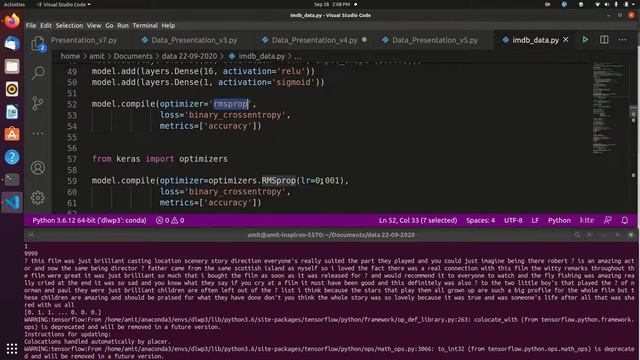This screenshot has width=640, height=360.
Task: Open Source Control view
Action: pyautogui.click(x=38, y=103)
